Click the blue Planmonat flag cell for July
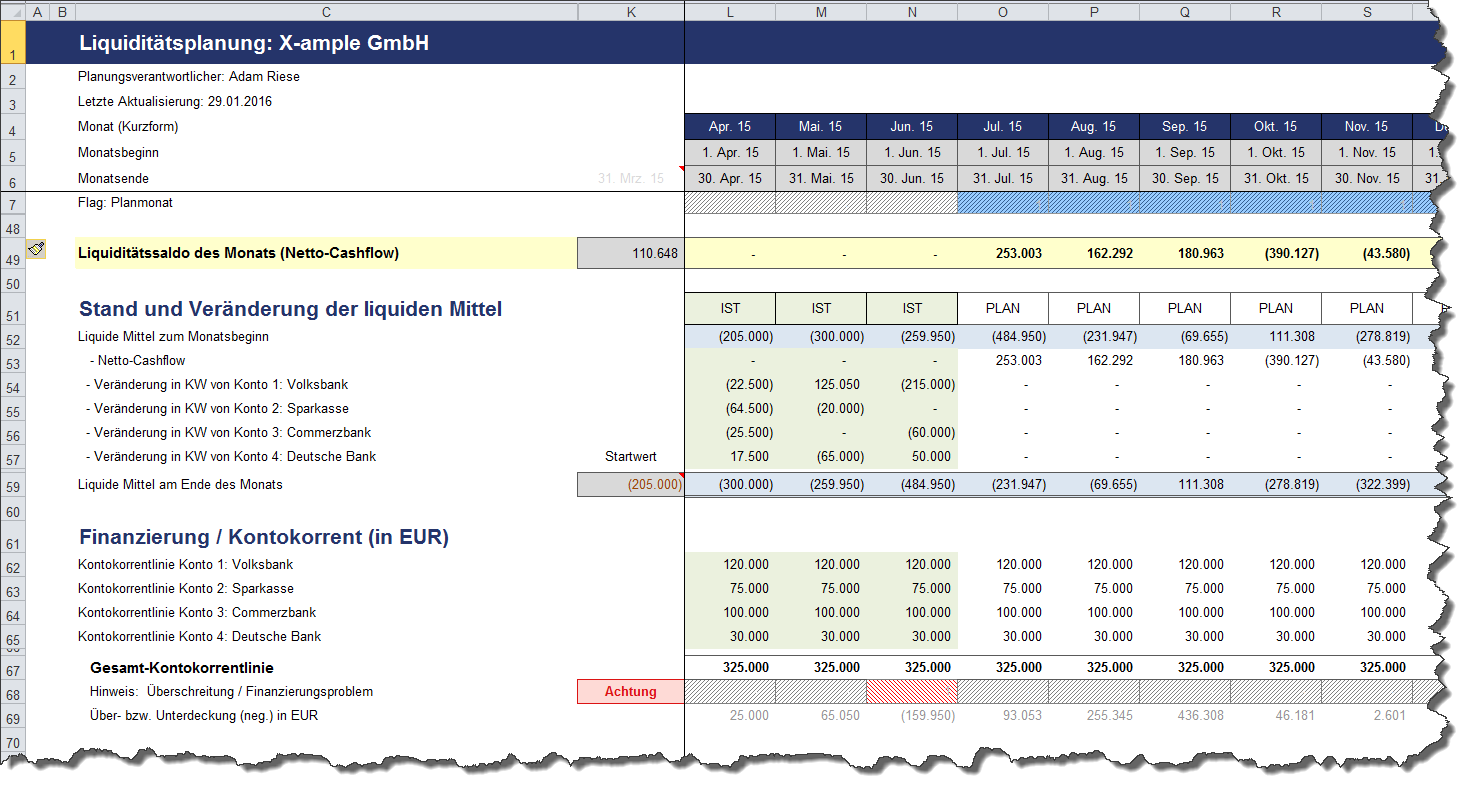 [1002, 203]
